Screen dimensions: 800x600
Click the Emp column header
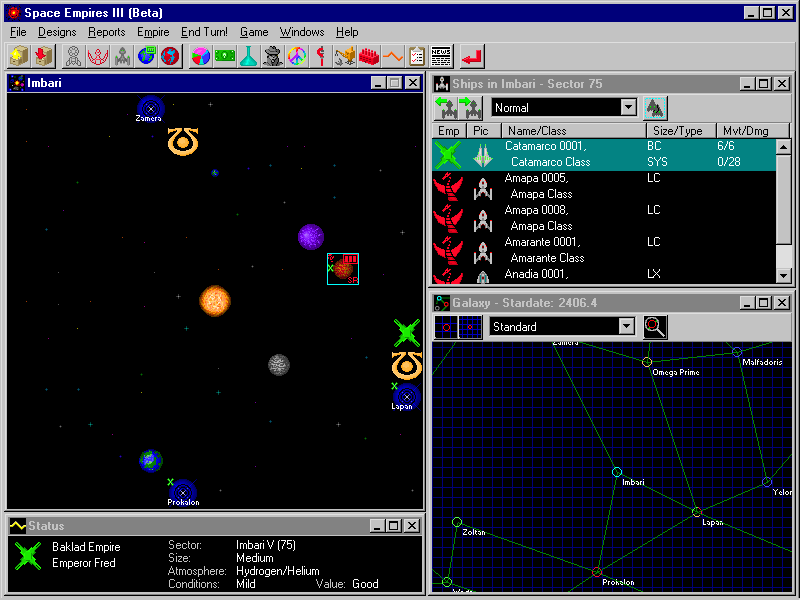[x=449, y=131]
